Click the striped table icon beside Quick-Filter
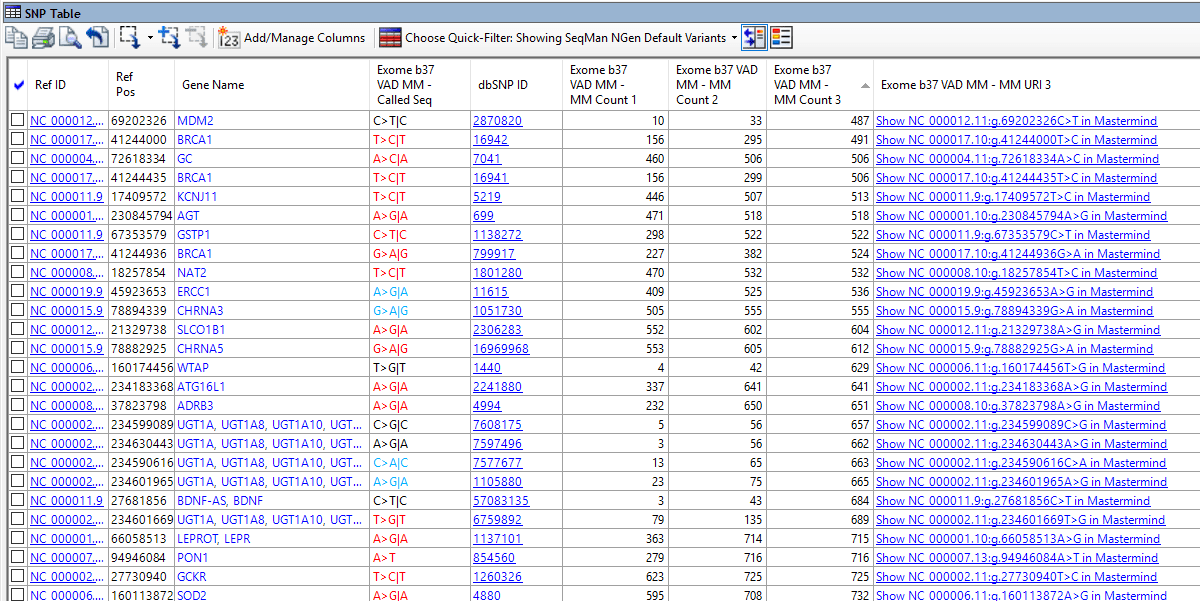 [x=388, y=37]
